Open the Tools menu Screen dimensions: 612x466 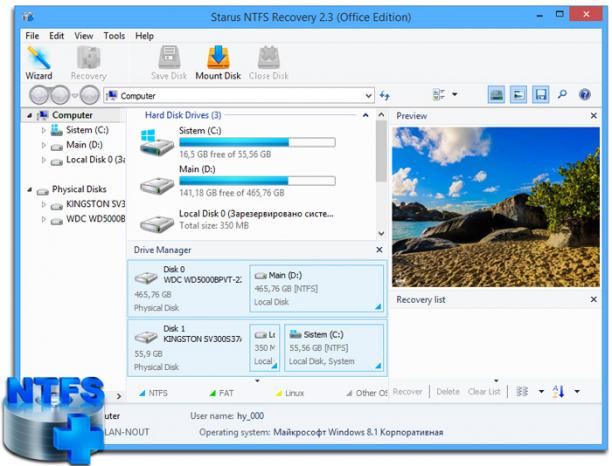(114, 36)
